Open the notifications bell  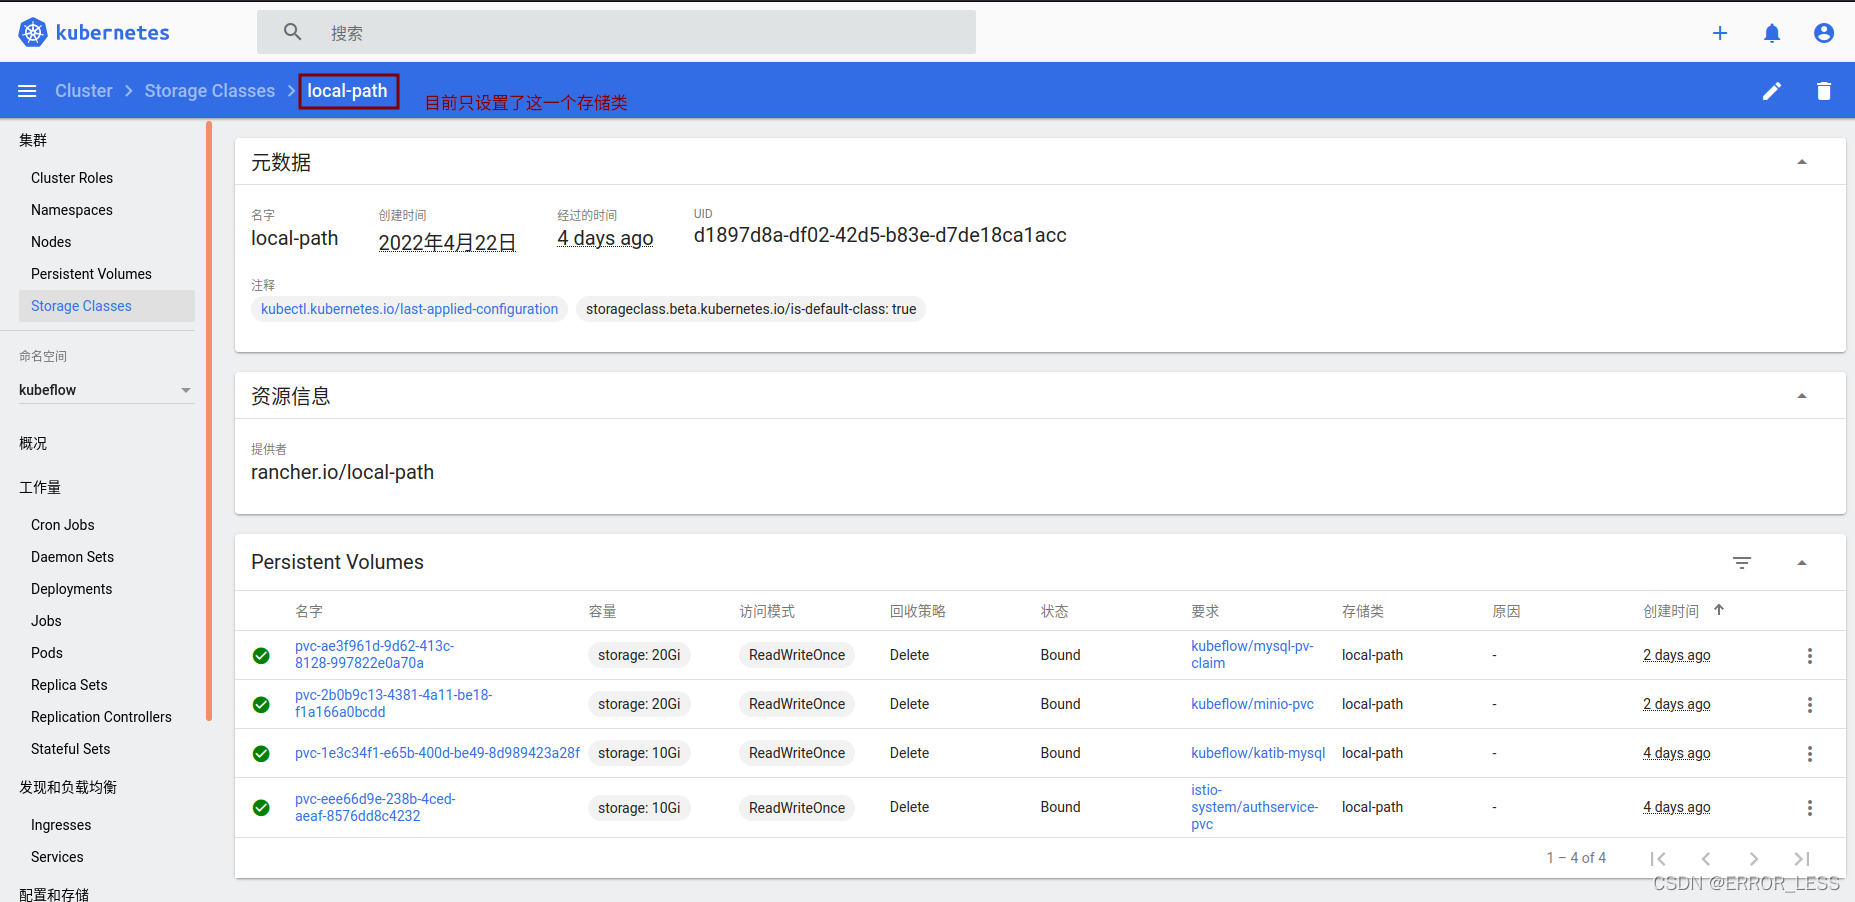point(1772,33)
